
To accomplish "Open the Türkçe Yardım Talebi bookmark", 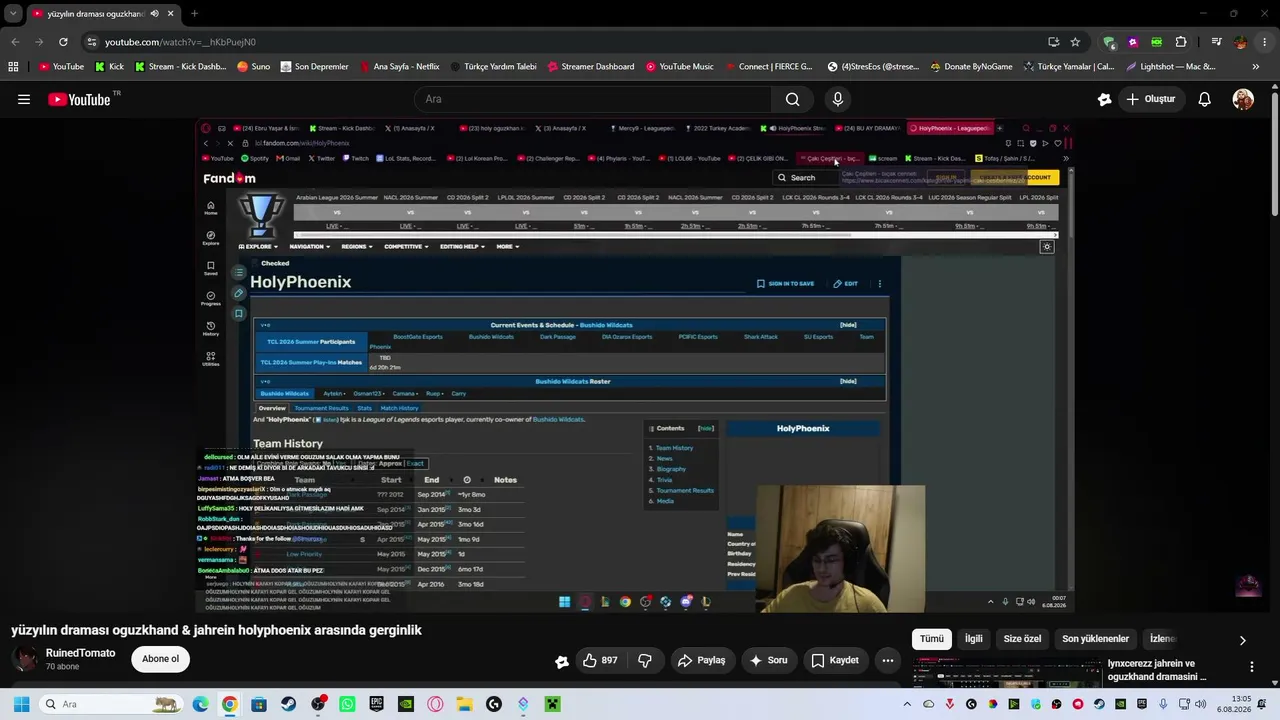I will point(493,67).
